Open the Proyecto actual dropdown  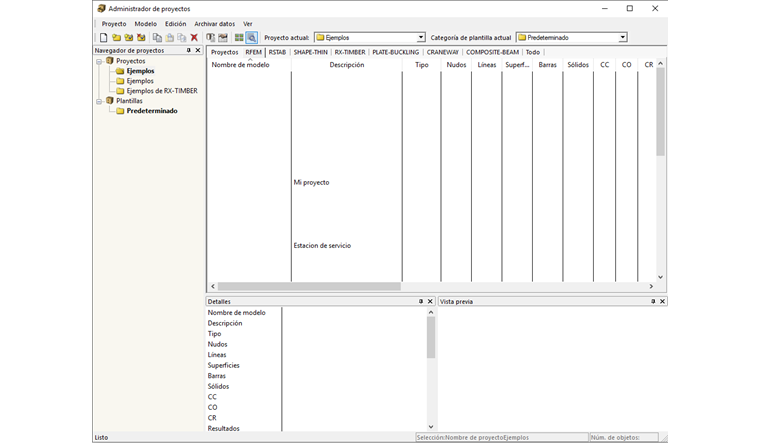421,37
